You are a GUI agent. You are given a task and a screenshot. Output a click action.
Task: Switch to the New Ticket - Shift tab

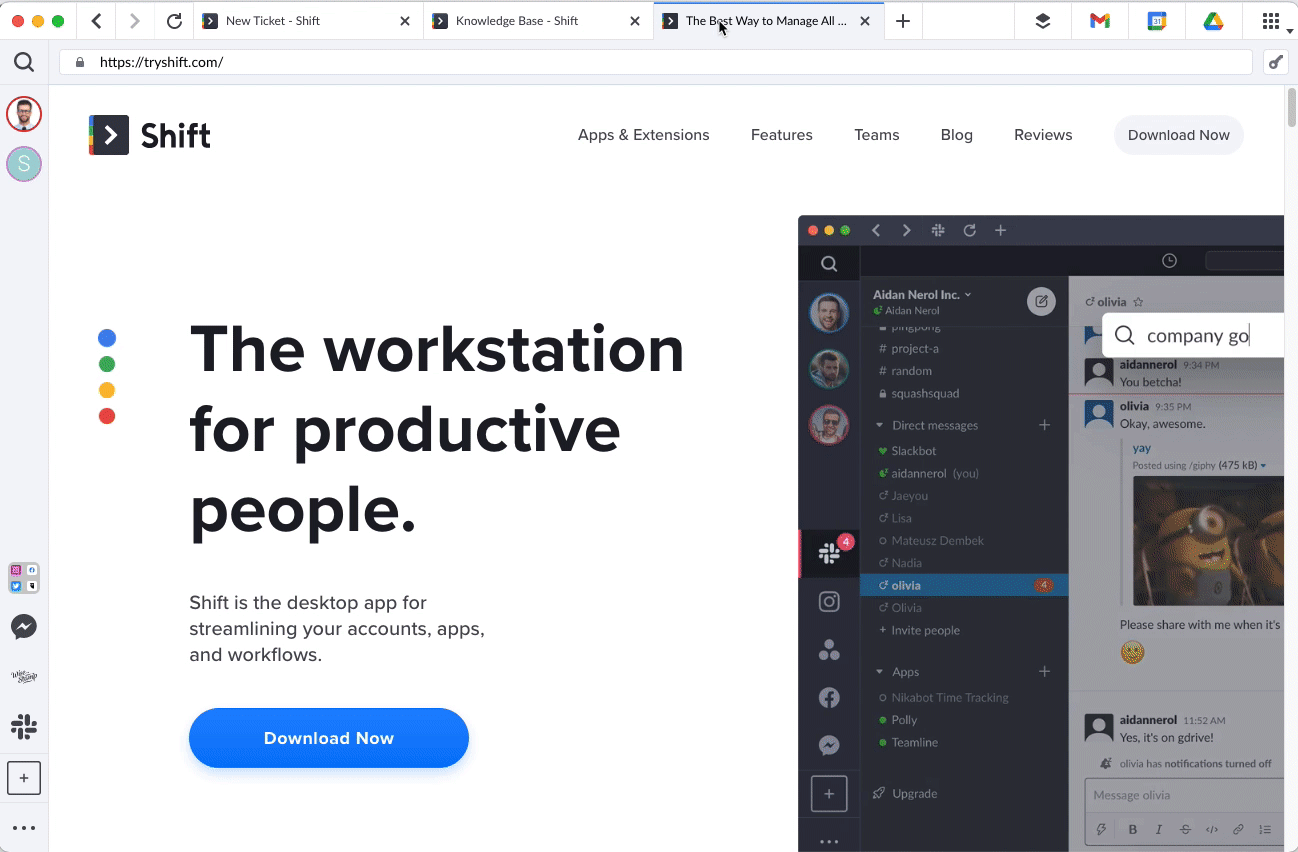308,21
